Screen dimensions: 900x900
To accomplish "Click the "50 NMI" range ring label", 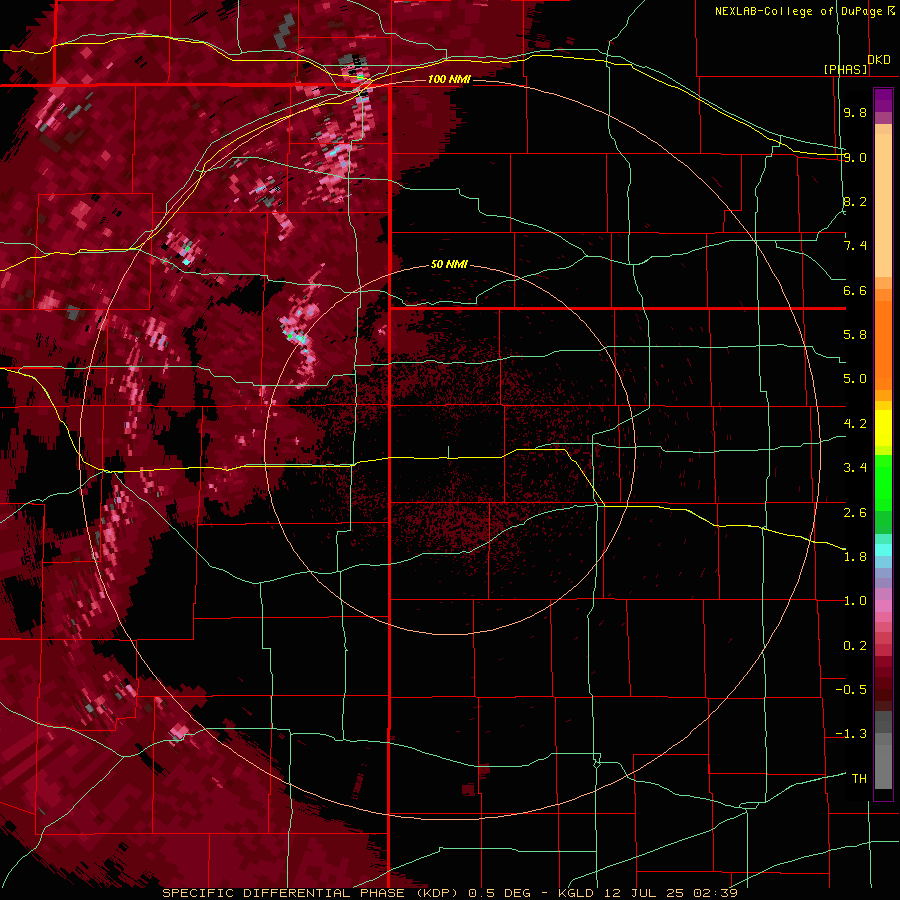I will (449, 265).
